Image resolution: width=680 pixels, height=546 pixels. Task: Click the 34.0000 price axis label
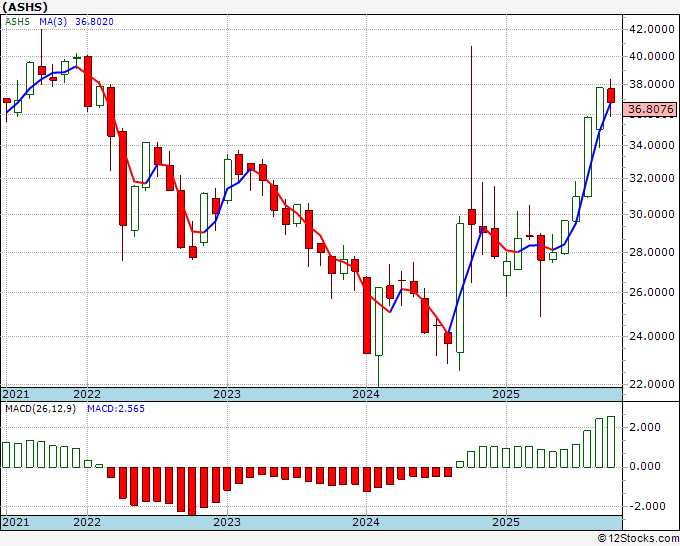click(x=651, y=145)
